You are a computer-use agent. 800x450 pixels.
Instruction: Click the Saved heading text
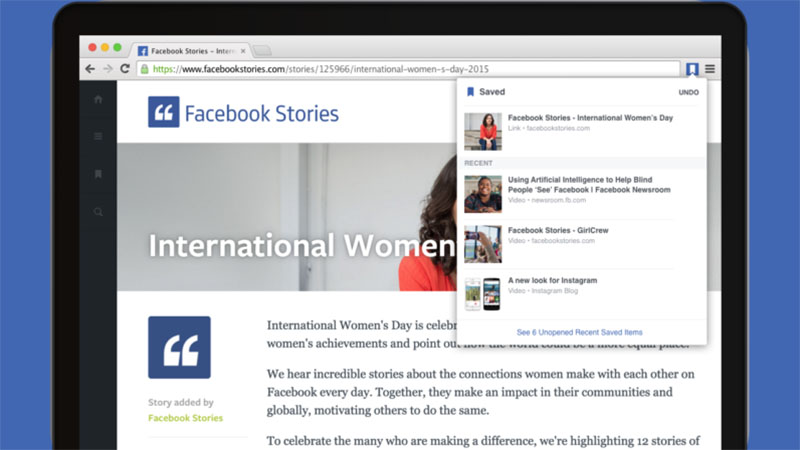tap(492, 92)
